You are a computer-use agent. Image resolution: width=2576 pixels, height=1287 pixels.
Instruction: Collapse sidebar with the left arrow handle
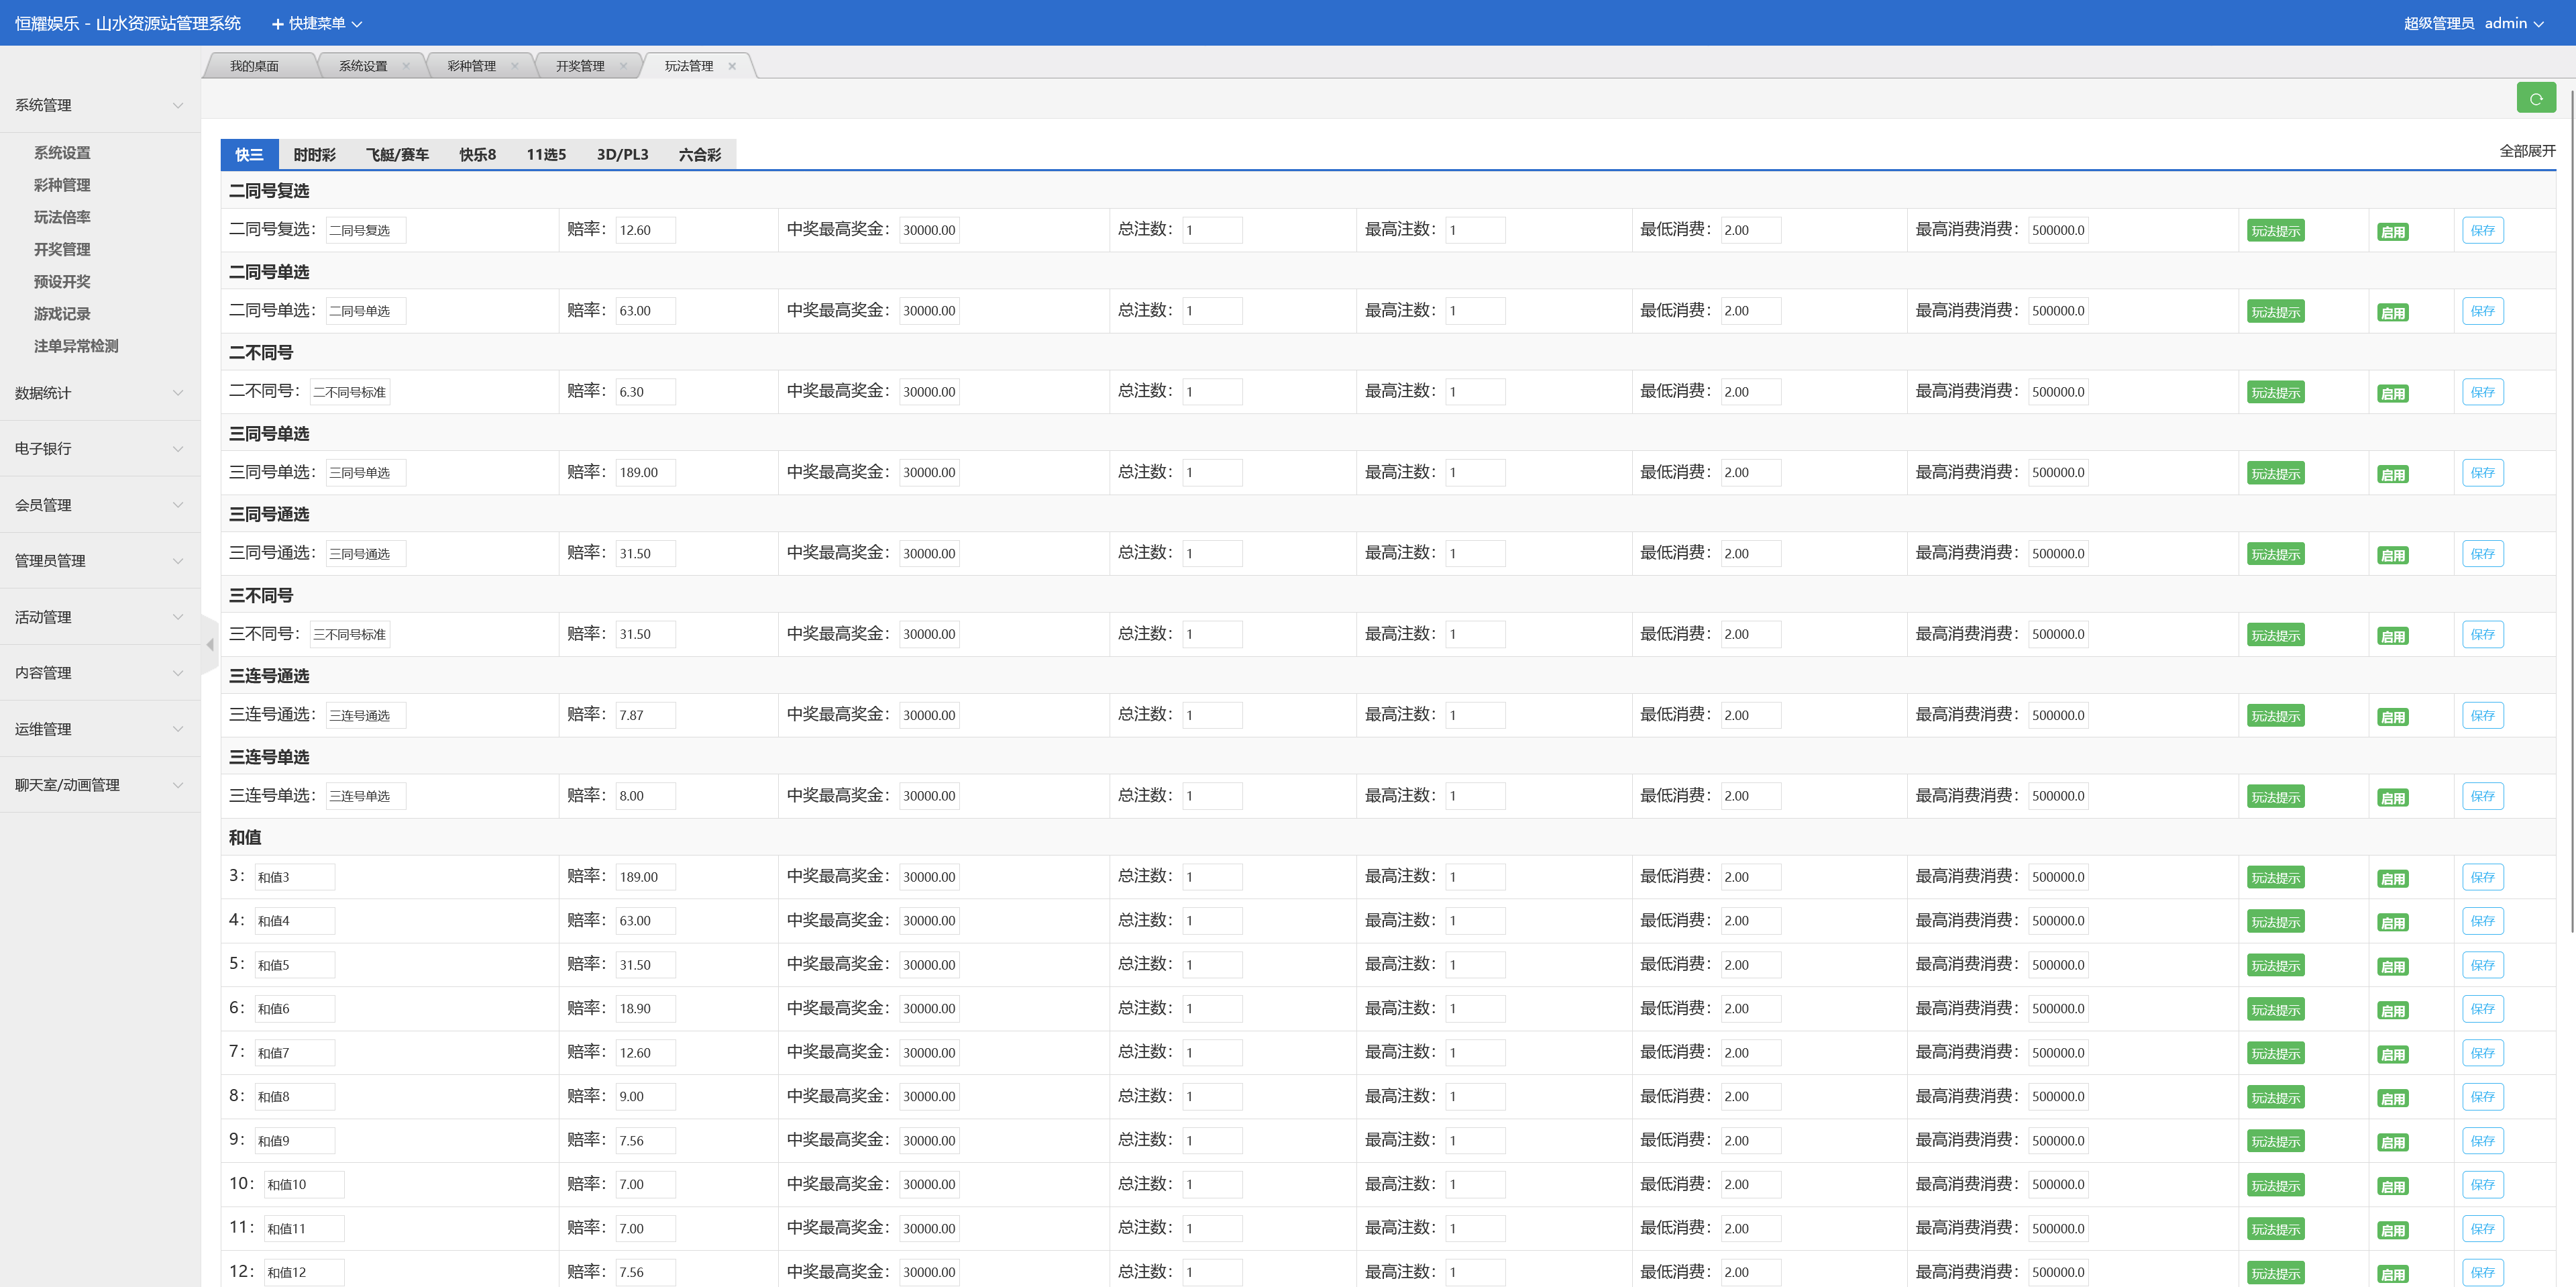(x=210, y=645)
